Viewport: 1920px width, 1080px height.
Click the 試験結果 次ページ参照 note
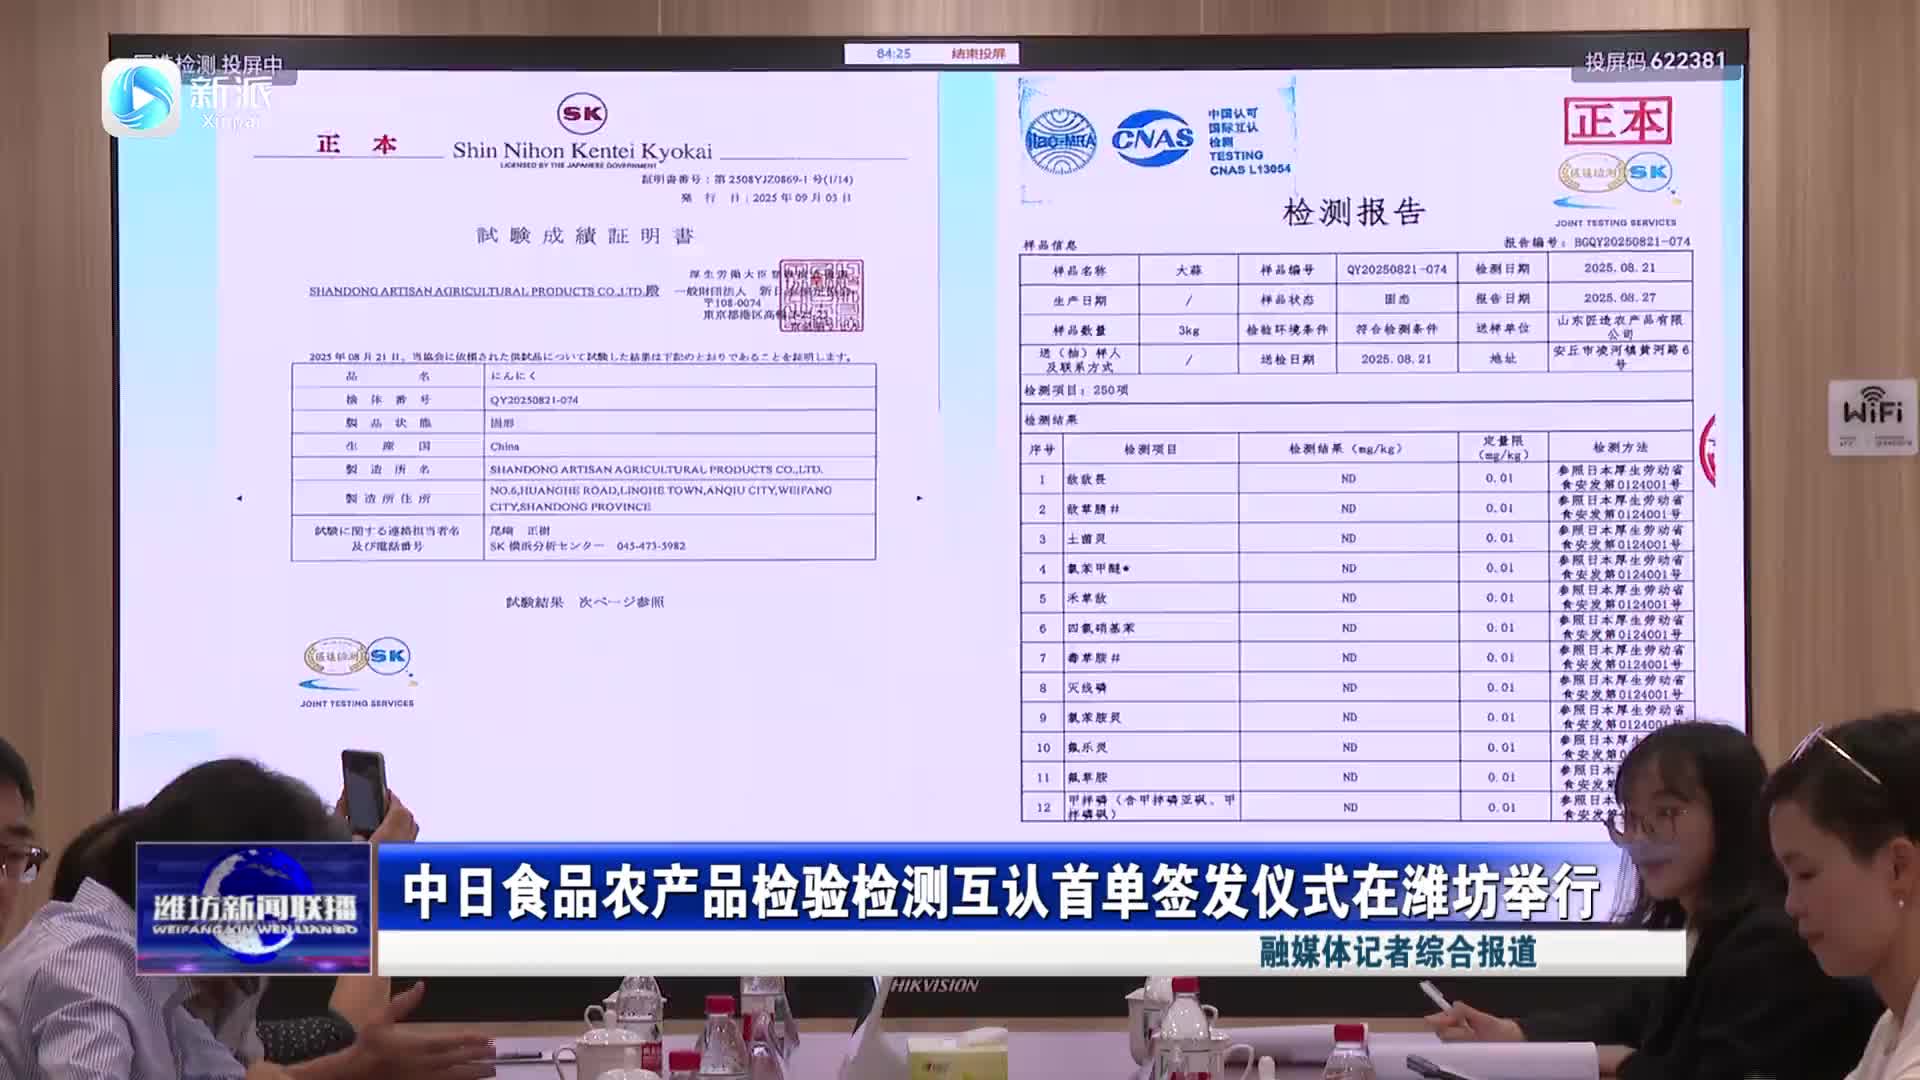(x=585, y=602)
